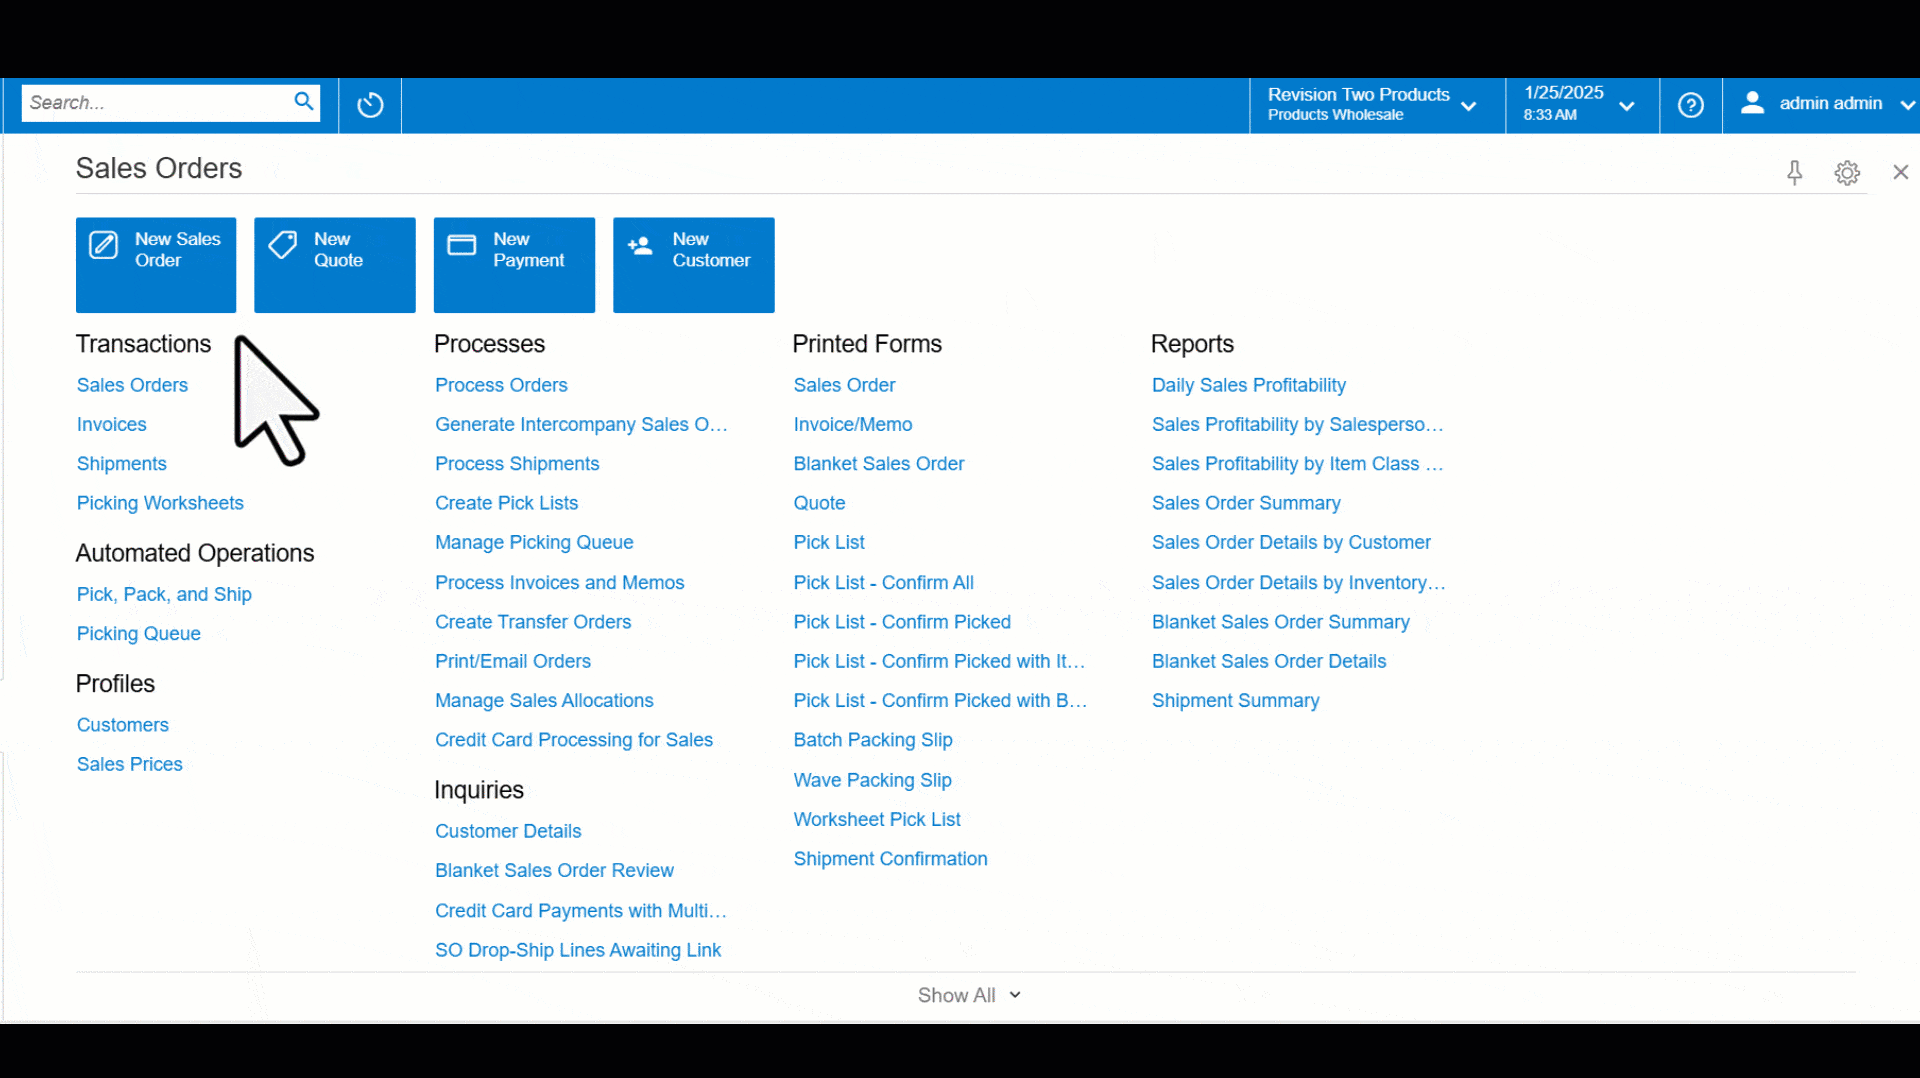Pin the Sales Orders menu panel
Viewport: 1920px width, 1078px height.
[x=1795, y=172]
